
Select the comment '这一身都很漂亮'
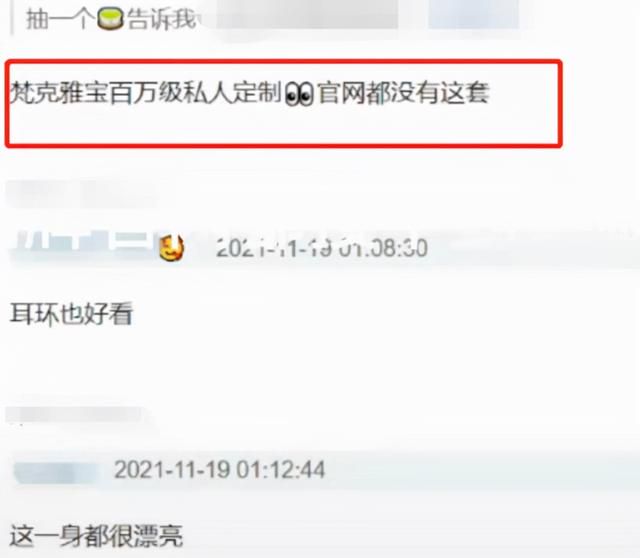pos(96,536)
